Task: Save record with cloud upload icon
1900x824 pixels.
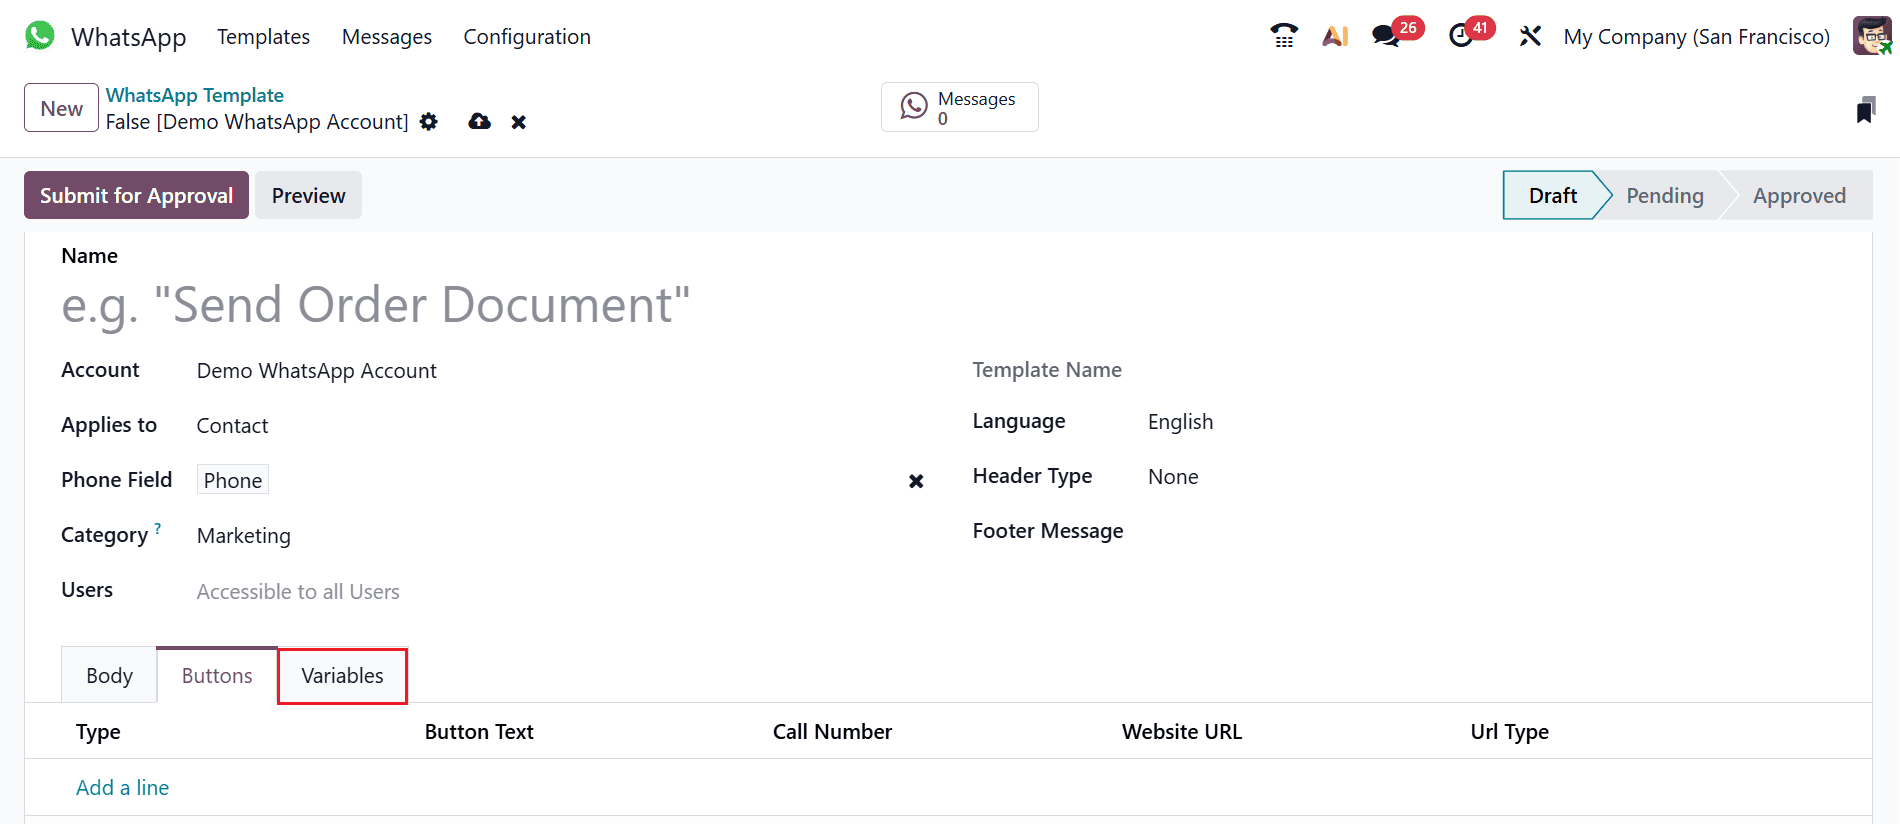Action: pos(480,122)
